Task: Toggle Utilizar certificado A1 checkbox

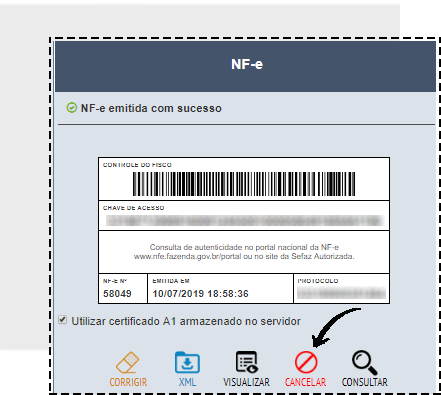Action: click(62, 320)
